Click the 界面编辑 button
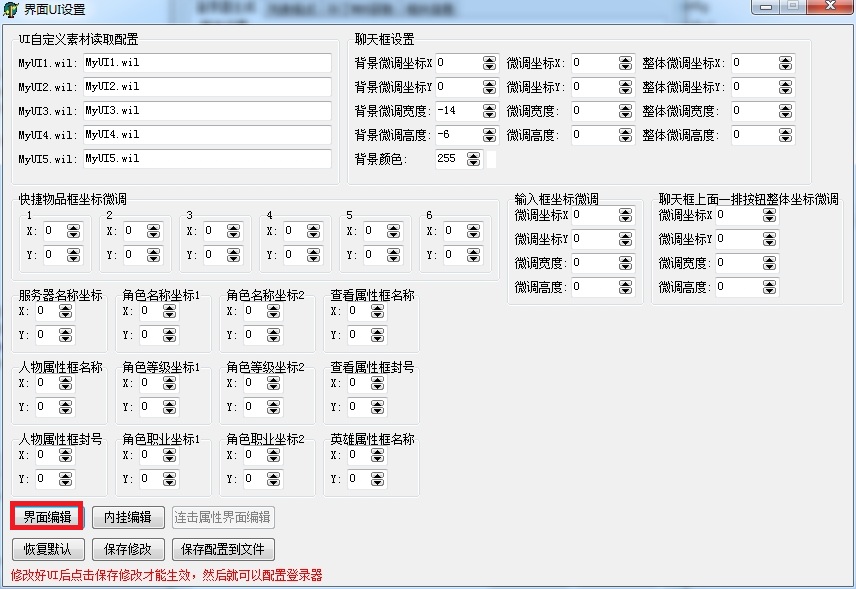This screenshot has width=856, height=589. point(47,517)
